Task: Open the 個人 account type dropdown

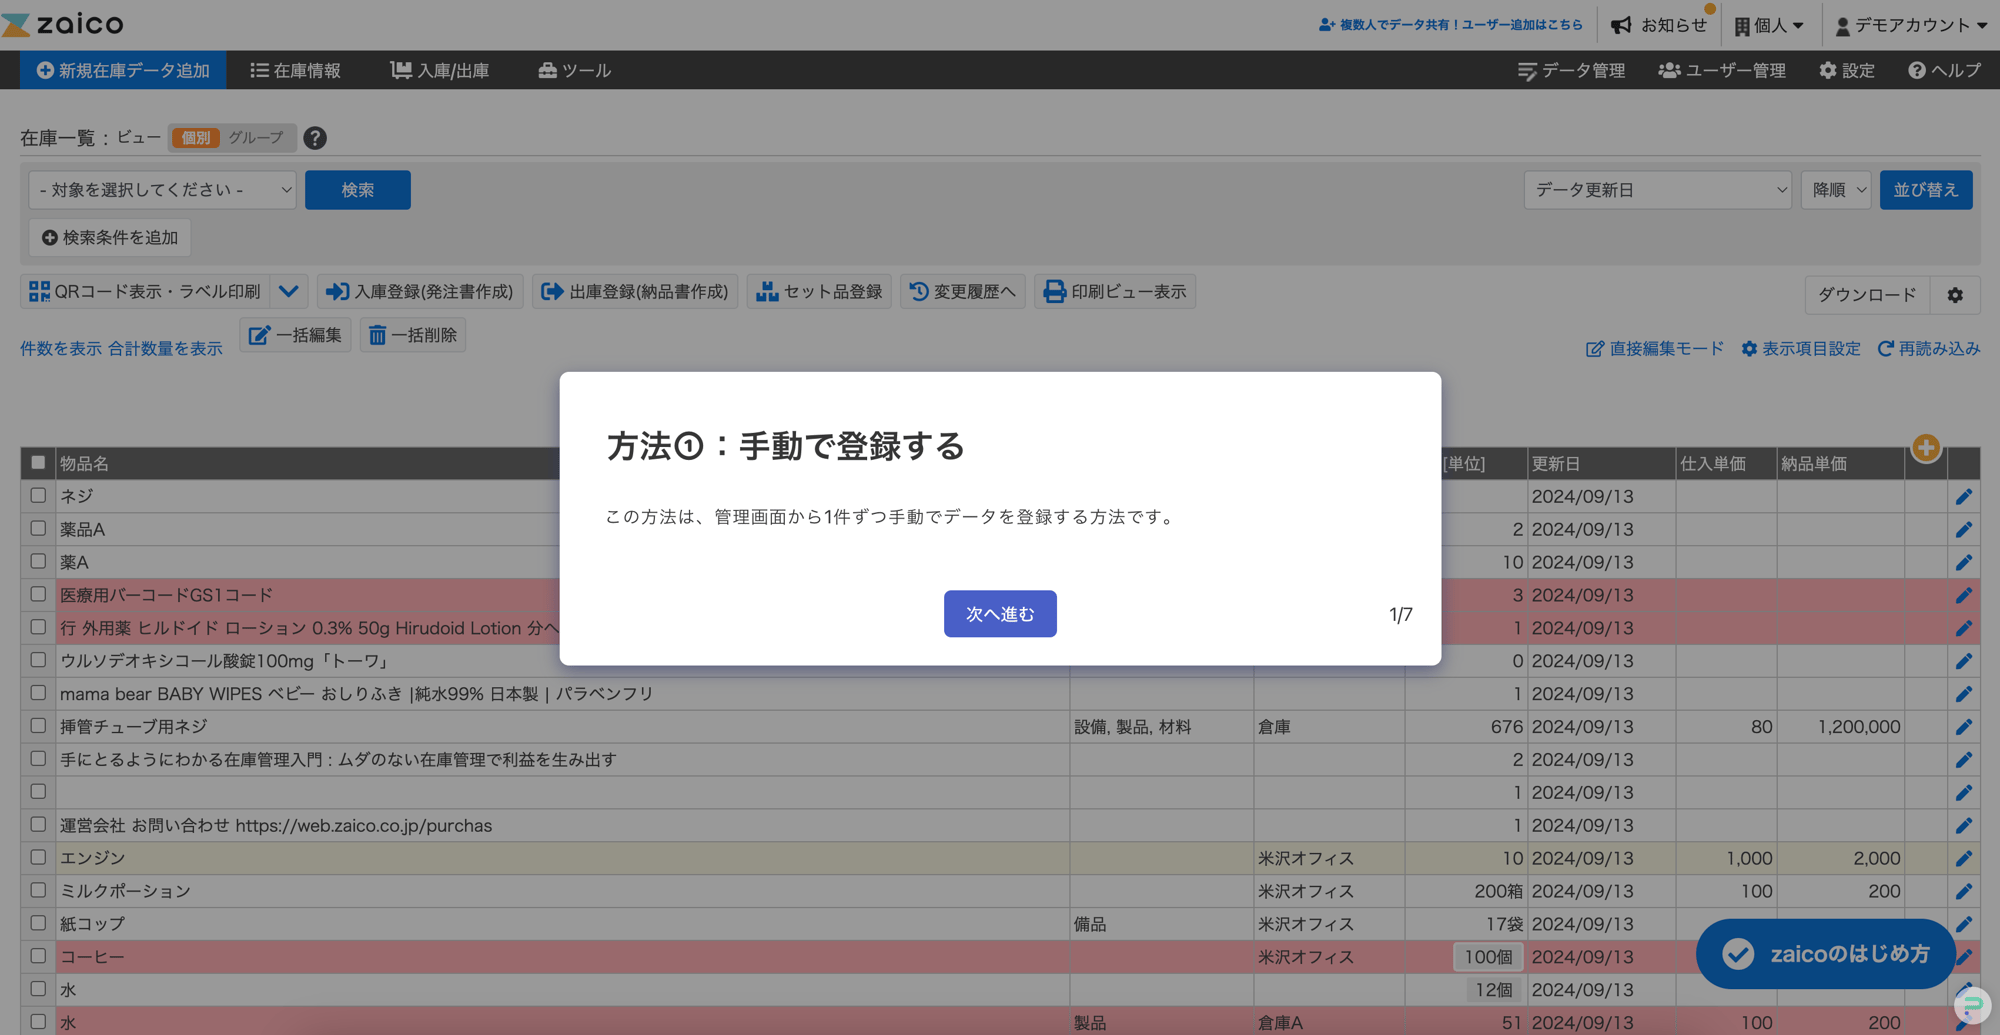Action: tap(1769, 25)
